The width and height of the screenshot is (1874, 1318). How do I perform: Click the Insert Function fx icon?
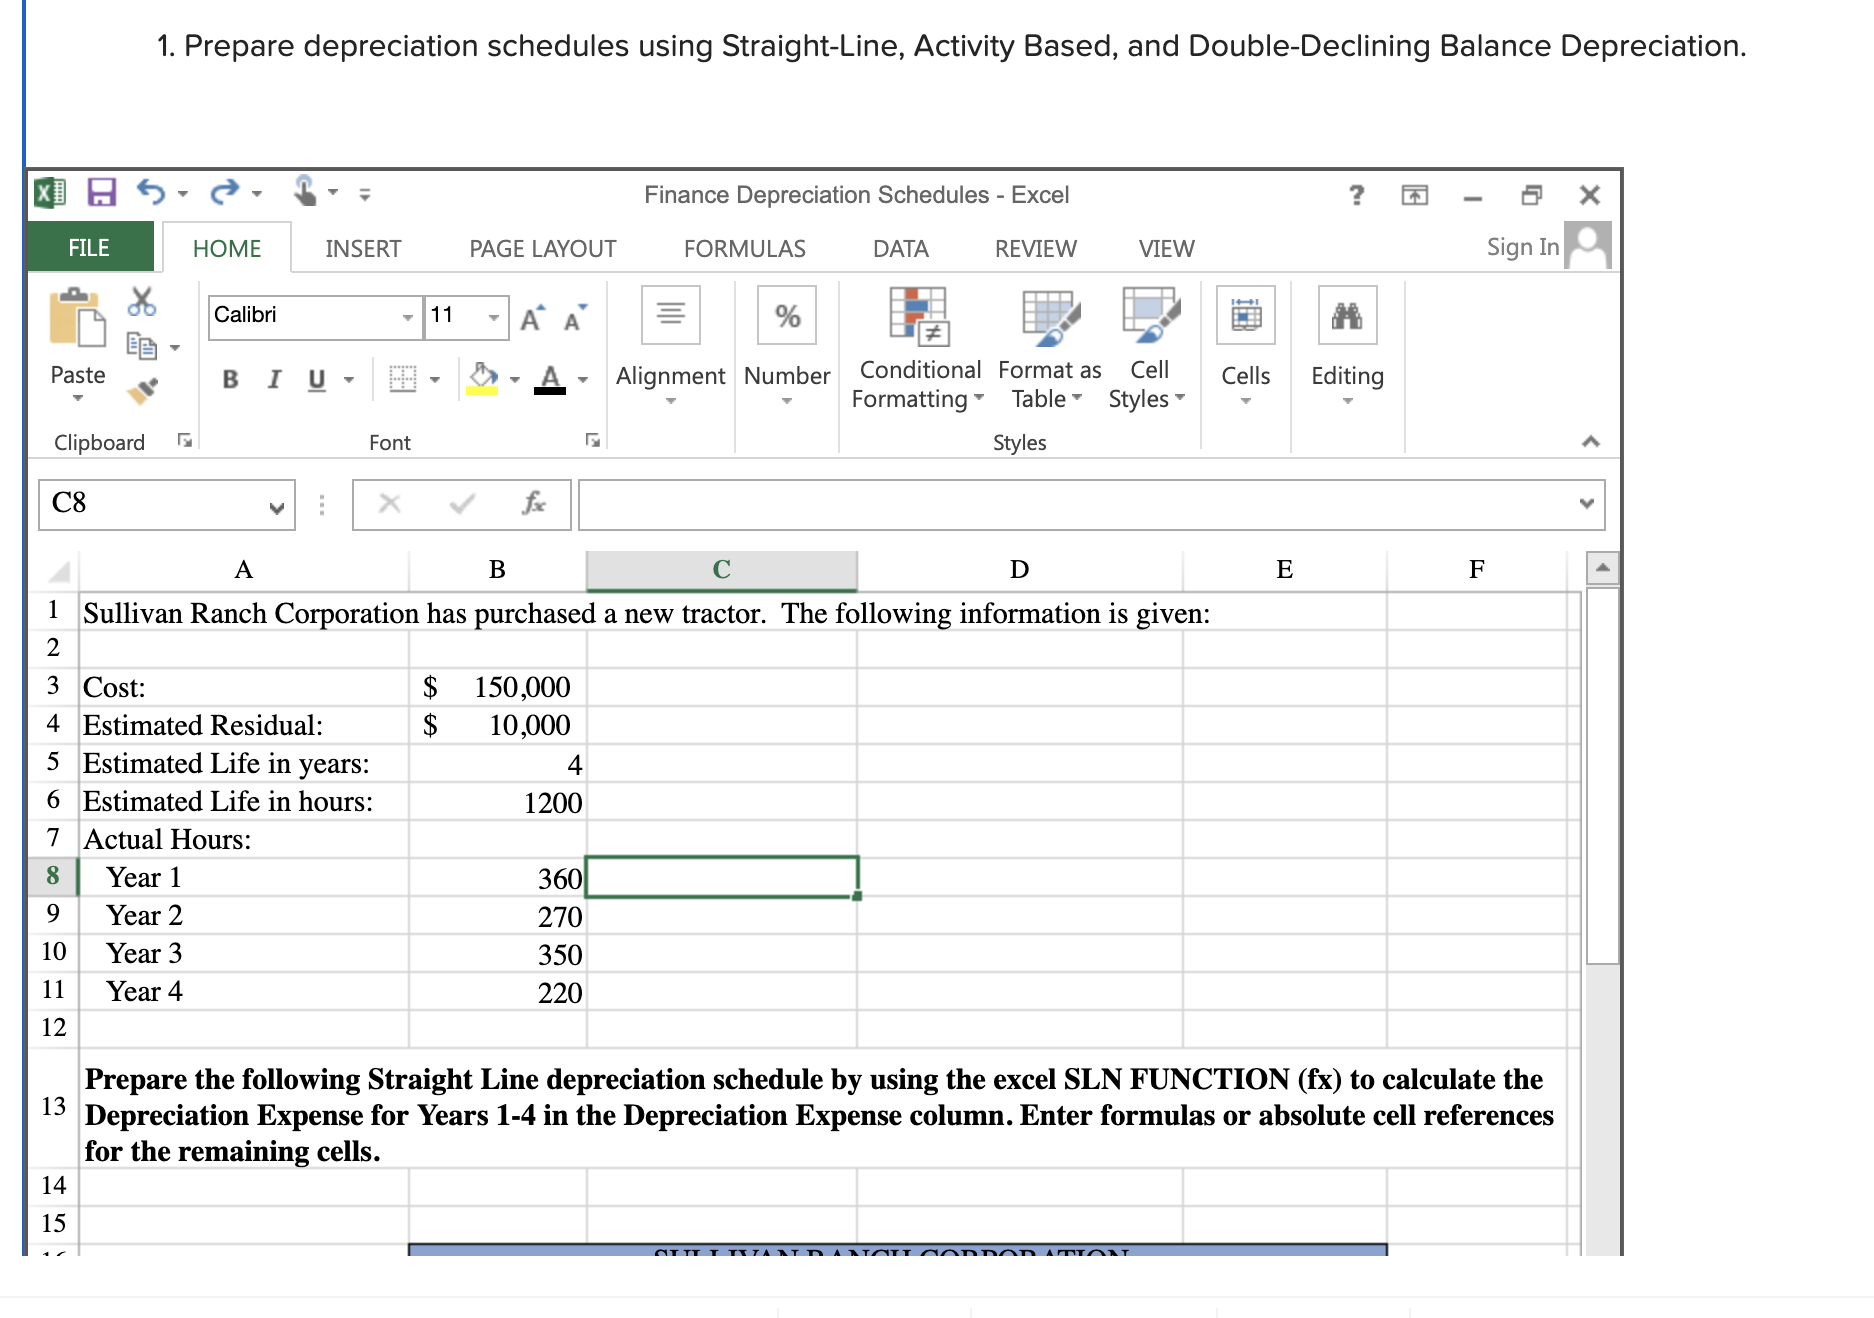pyautogui.click(x=536, y=505)
